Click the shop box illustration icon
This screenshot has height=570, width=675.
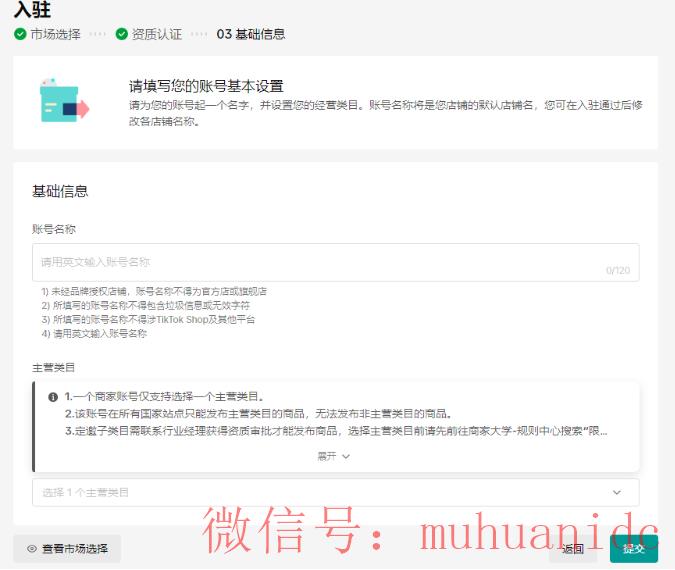64,101
